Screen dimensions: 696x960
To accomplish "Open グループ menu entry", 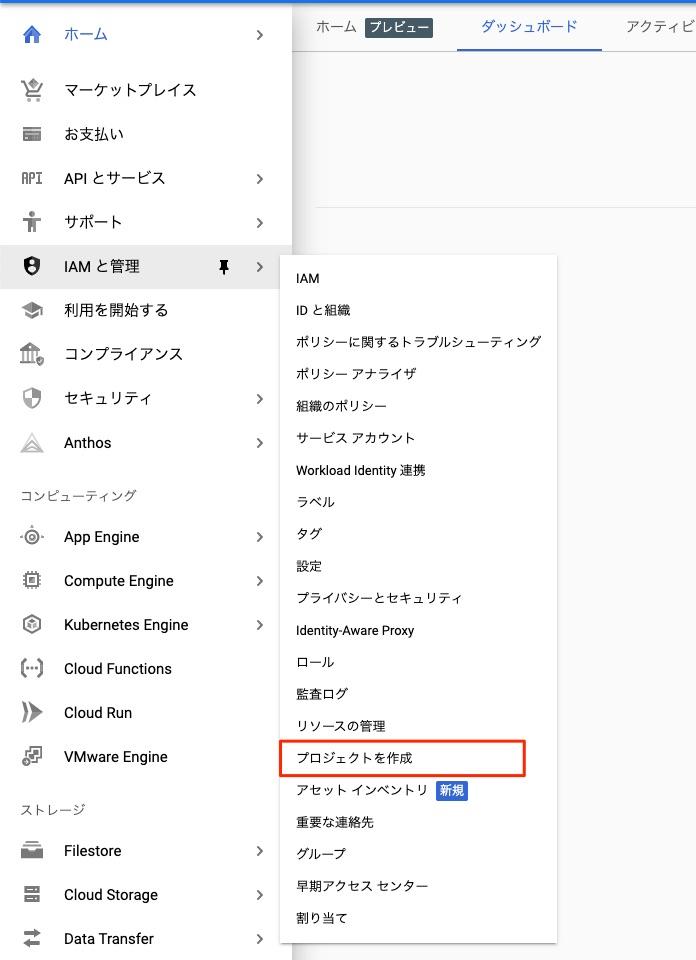I will 321,854.
